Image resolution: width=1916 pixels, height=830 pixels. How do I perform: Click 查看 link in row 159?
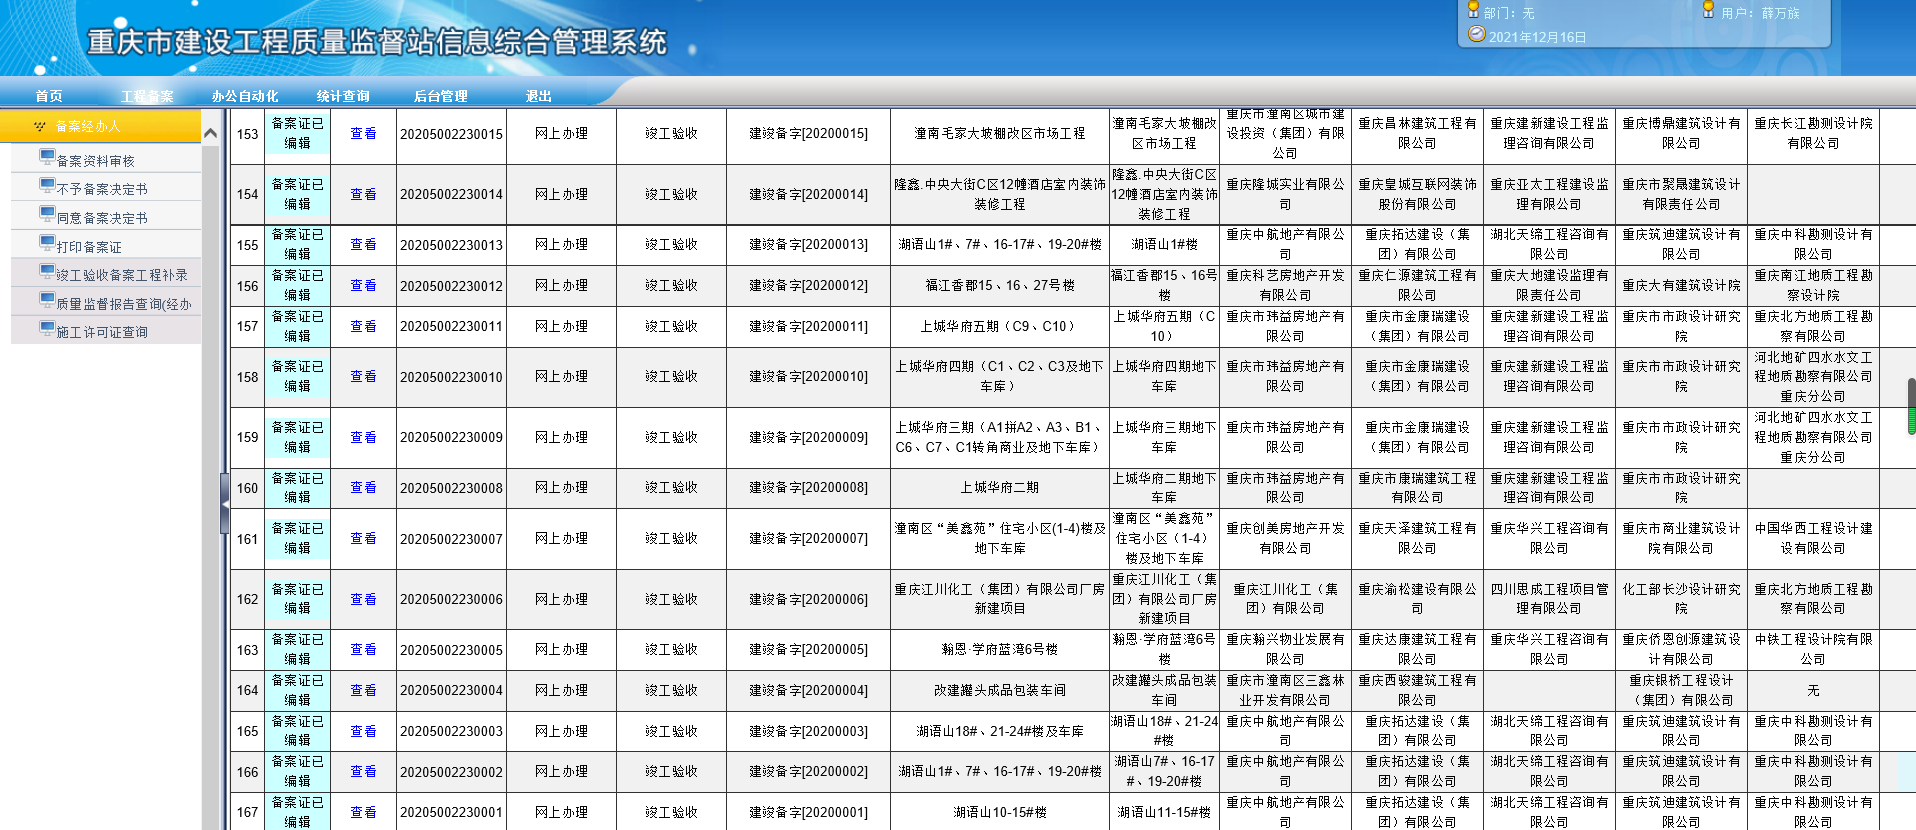coord(363,437)
